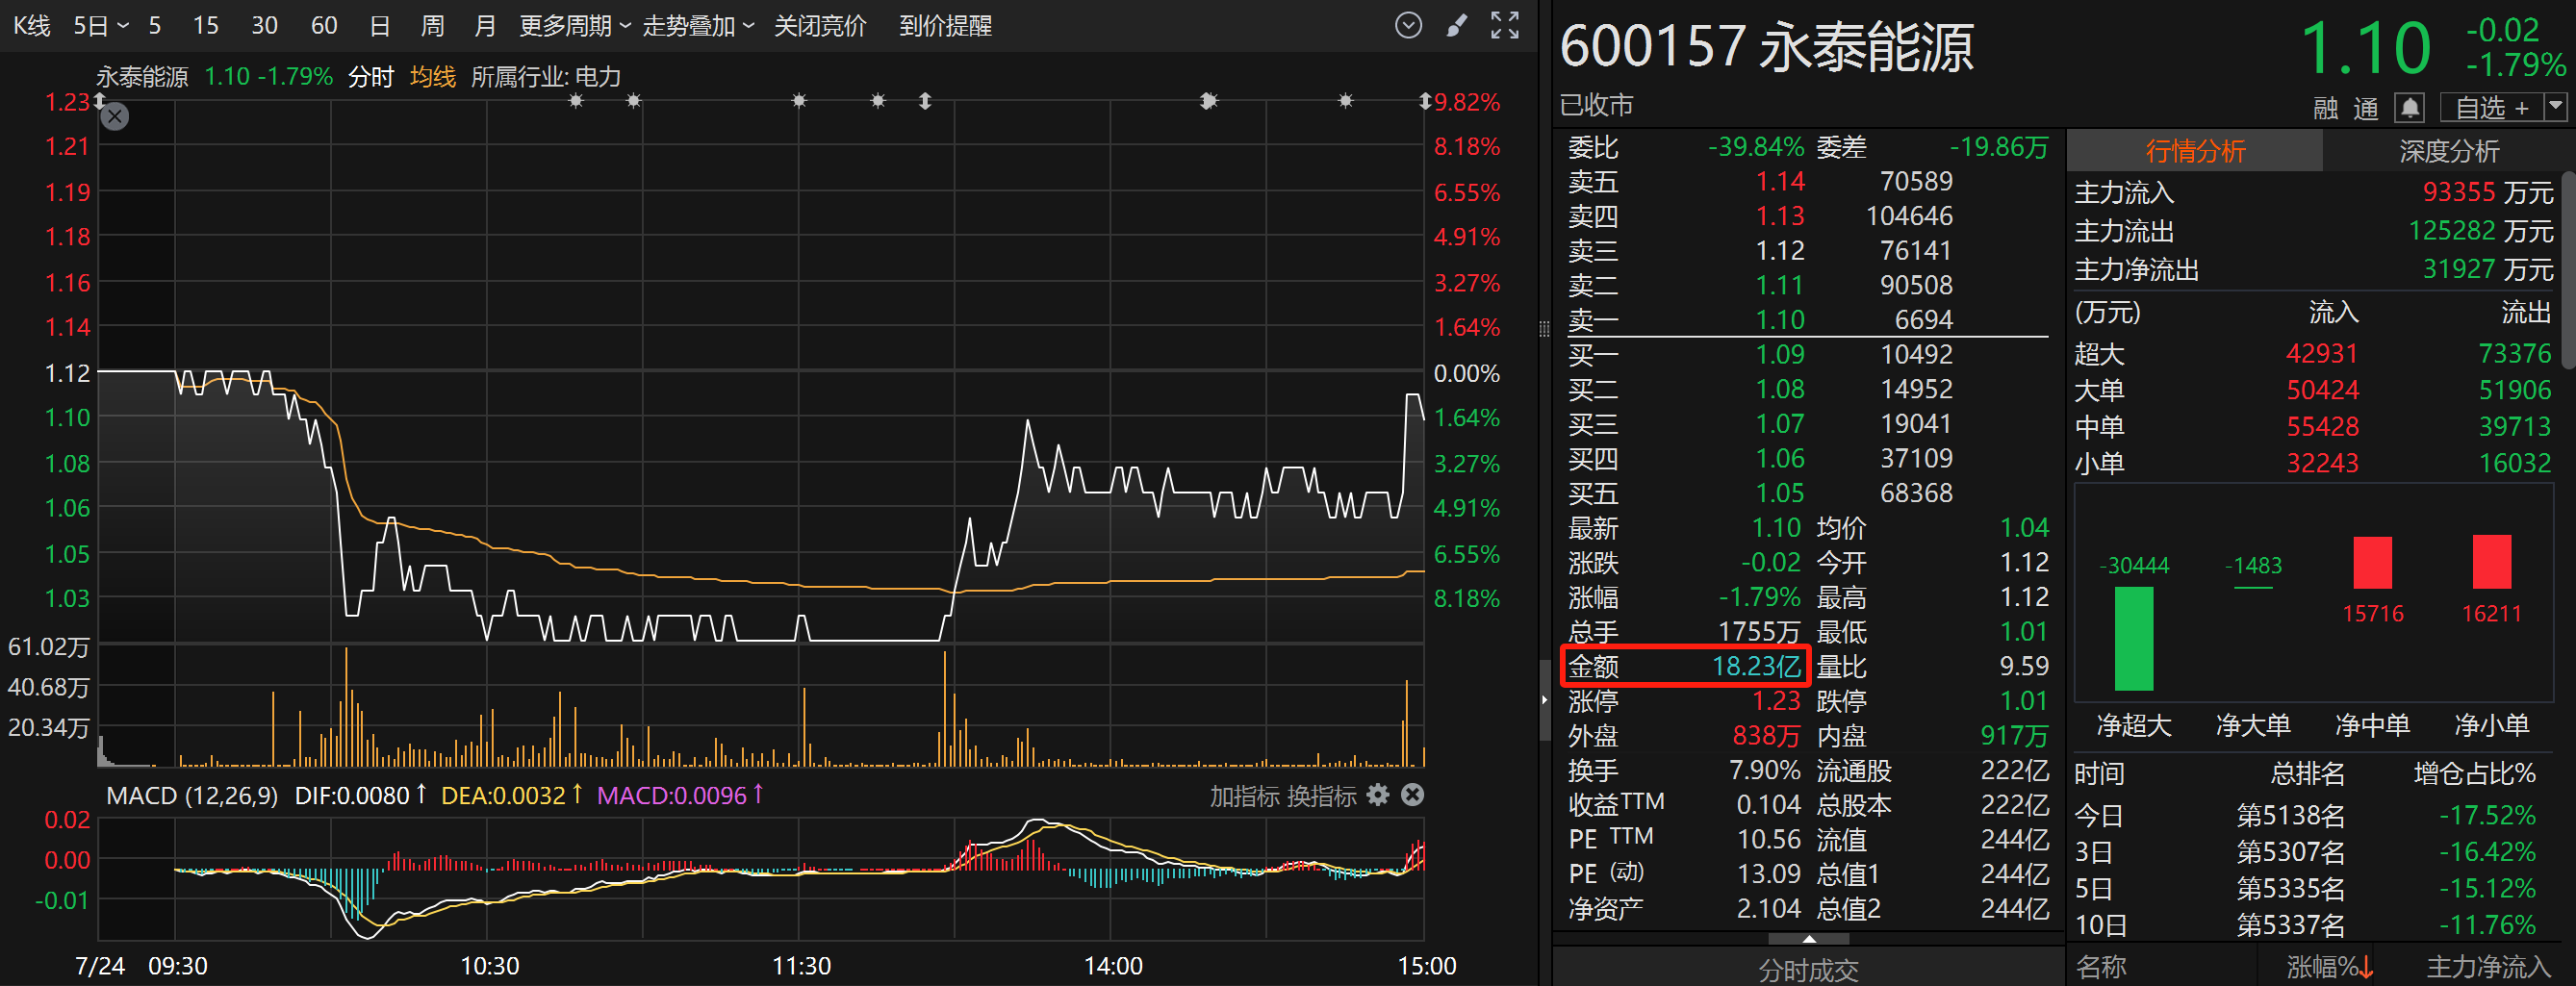Open the 更多周期 dropdown
Image resolution: width=2576 pixels, height=986 pixels.
[574, 26]
